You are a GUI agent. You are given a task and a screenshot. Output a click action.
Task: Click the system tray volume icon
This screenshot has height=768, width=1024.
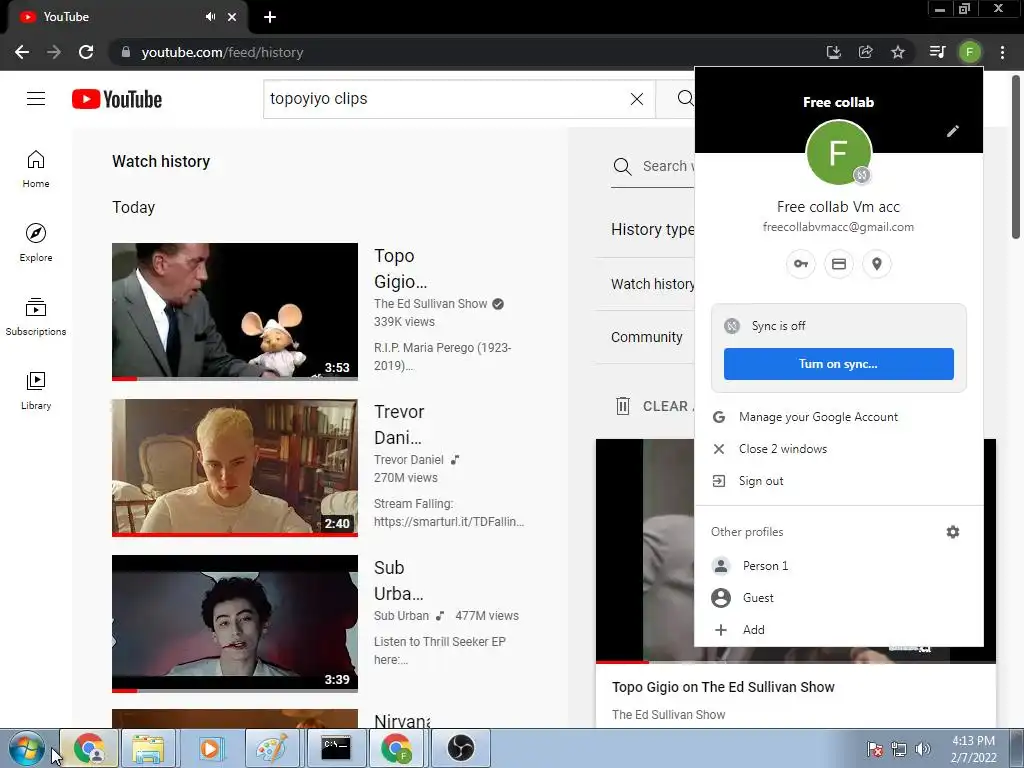923,749
